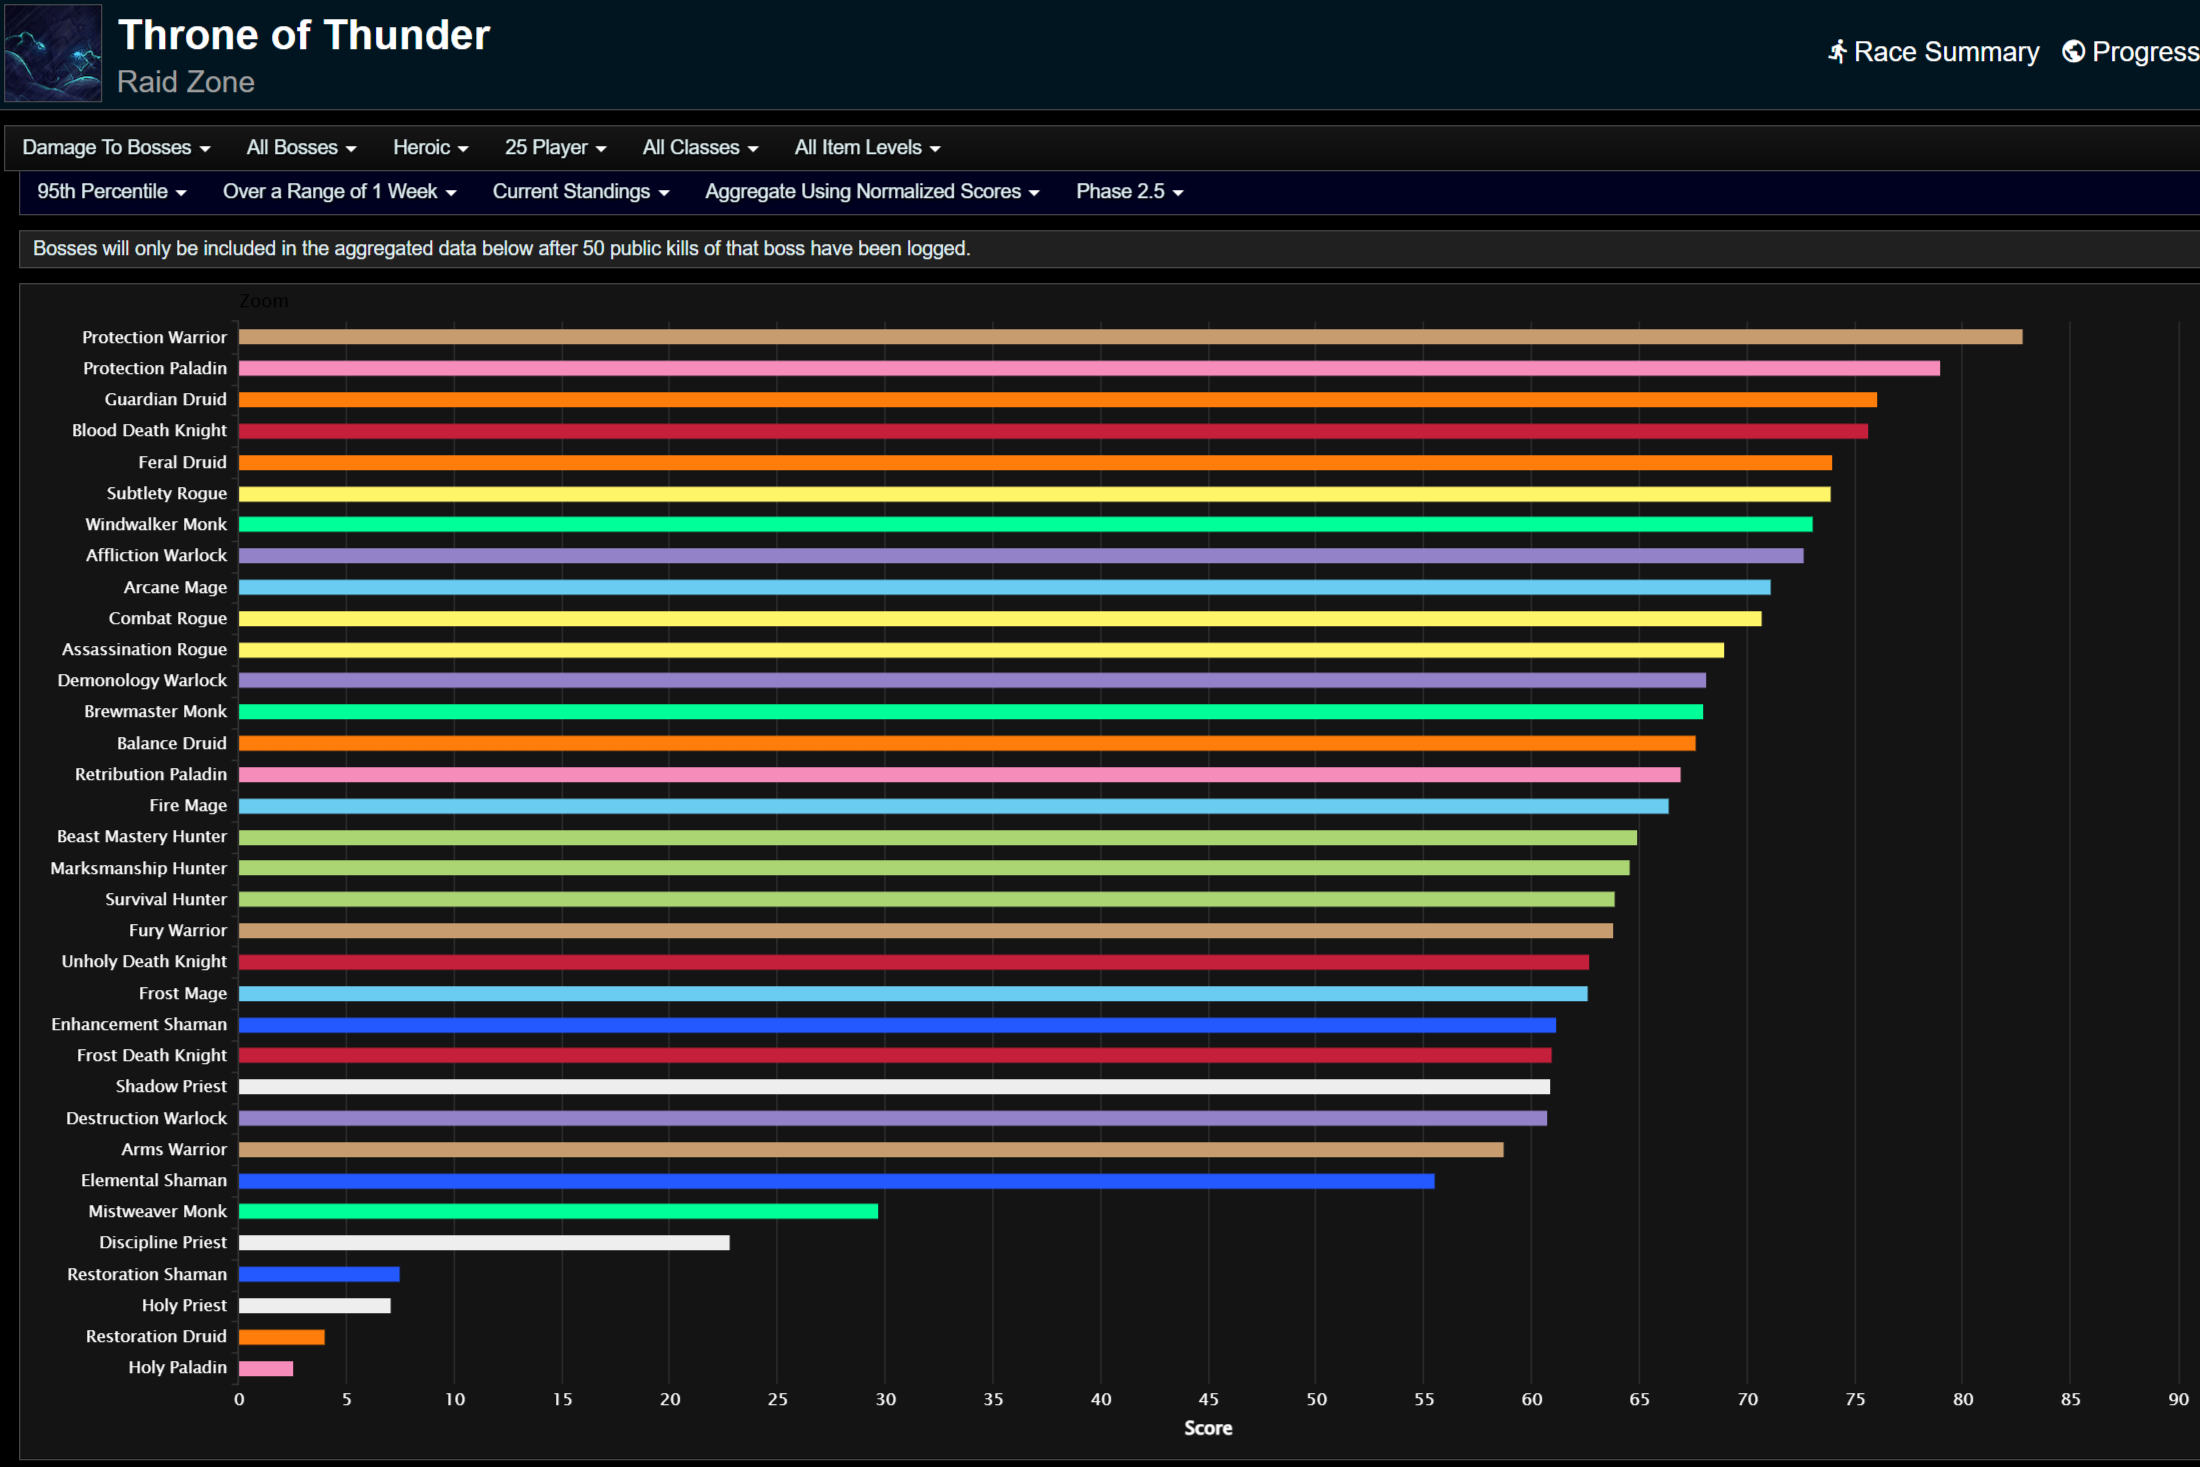
Task: Click the pink Holy Paladin bar
Action: (266, 1368)
